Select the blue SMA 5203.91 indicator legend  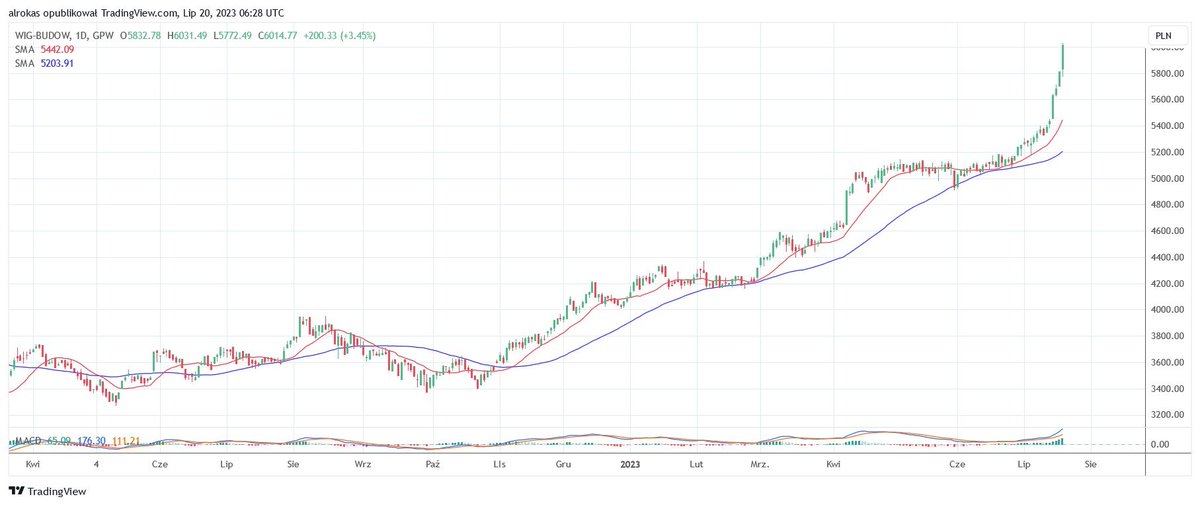pyautogui.click(x=44, y=63)
